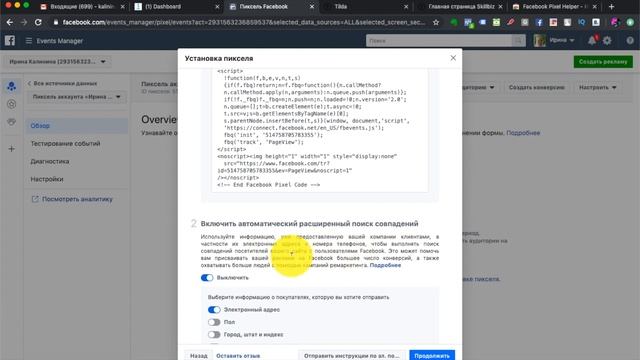Bookmark this page with the star icon
The width and height of the screenshot is (640, 360).
point(436,22)
